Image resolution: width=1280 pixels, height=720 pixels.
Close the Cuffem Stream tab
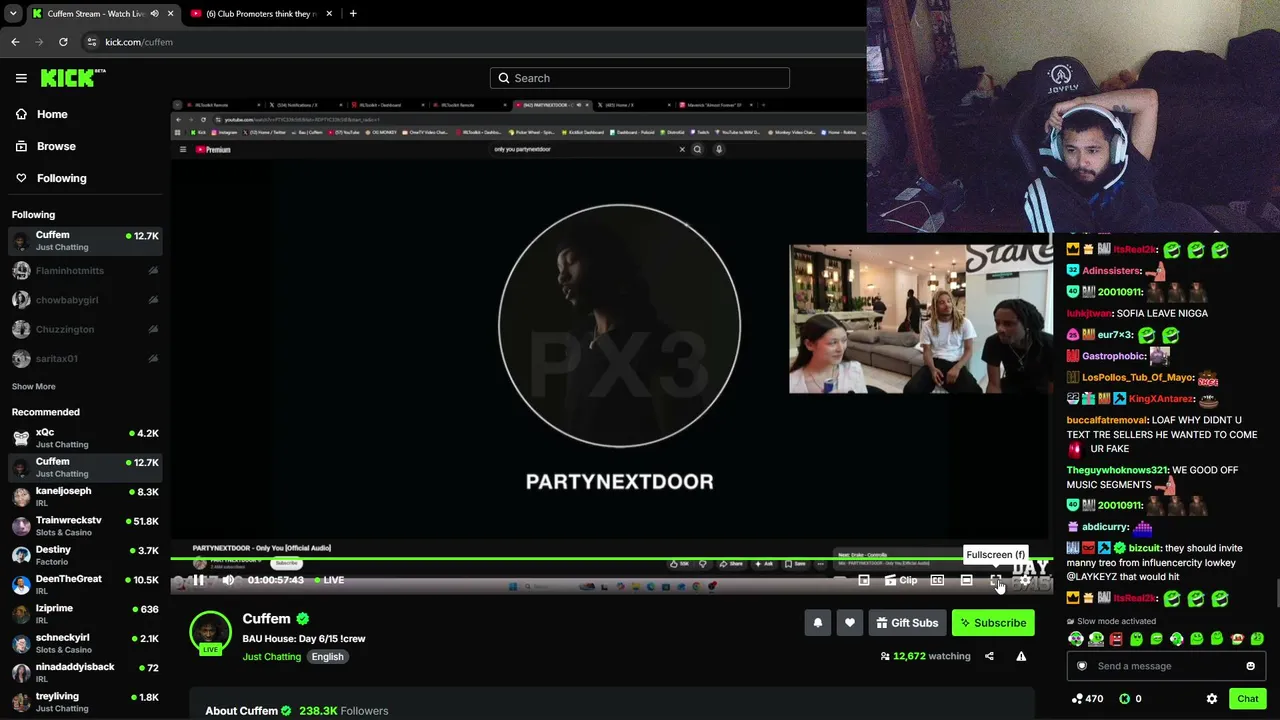click(x=171, y=14)
